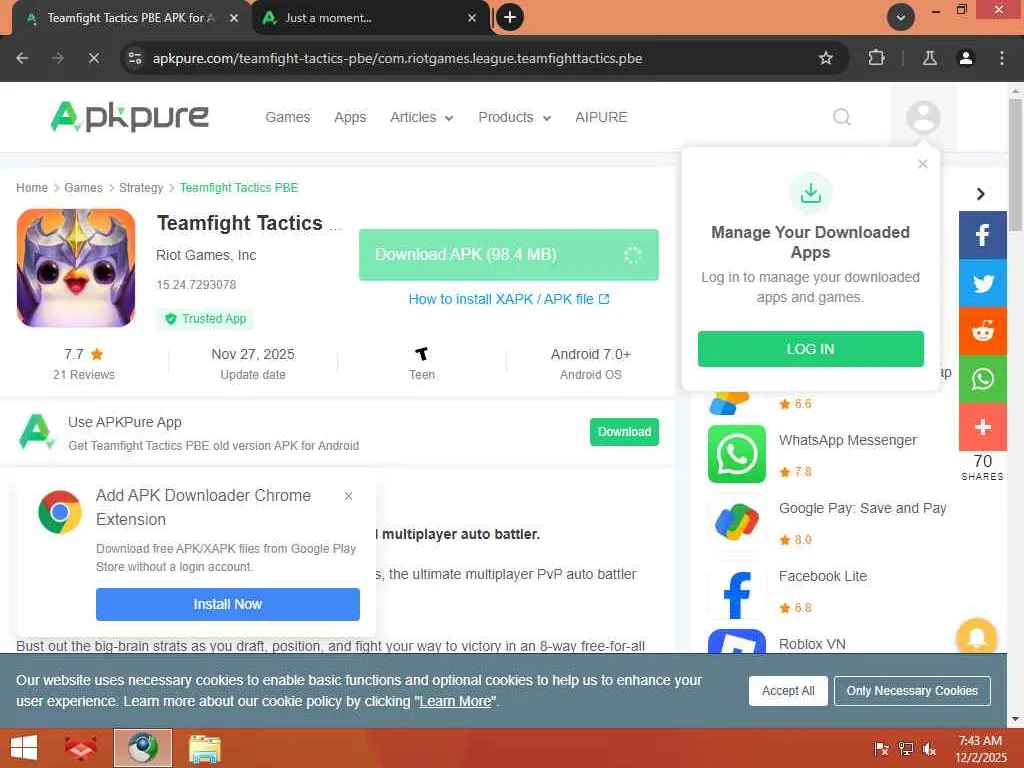Viewport: 1024px width, 768px height.
Task: Accept All cookies
Action: 788,691
